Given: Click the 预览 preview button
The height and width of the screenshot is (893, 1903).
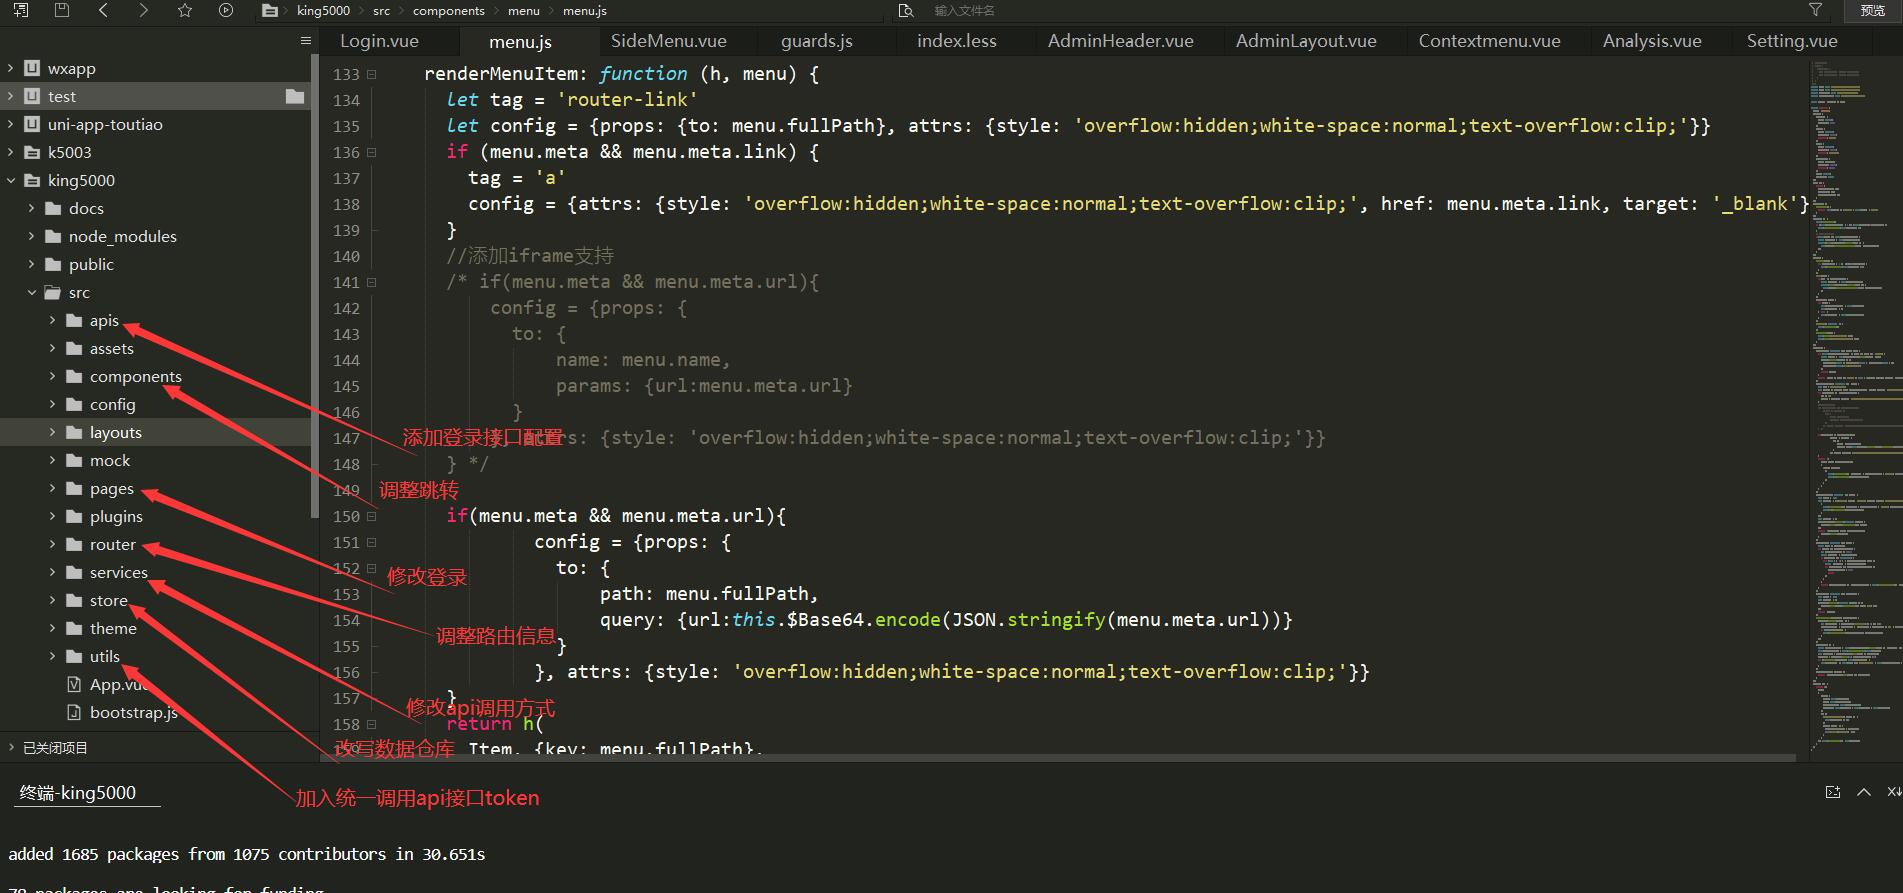Looking at the screenshot, I should (1873, 10).
